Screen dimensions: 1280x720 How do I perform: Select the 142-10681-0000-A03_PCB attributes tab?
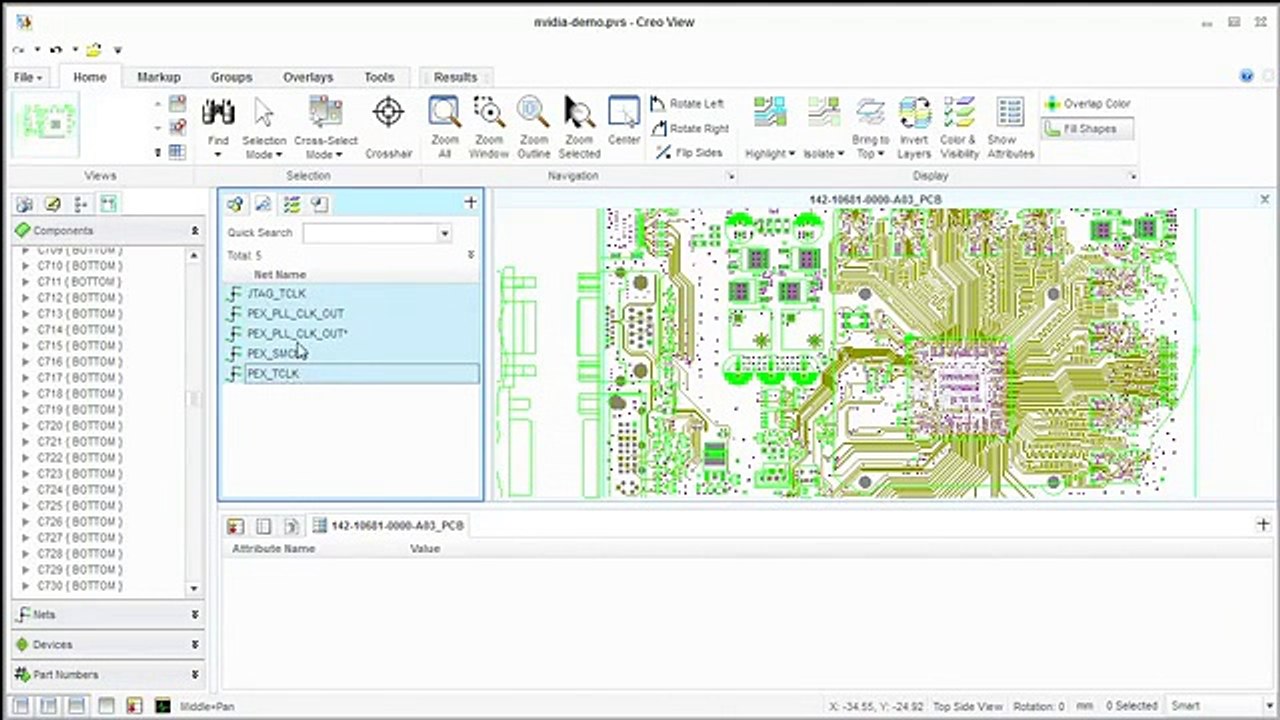click(x=388, y=525)
